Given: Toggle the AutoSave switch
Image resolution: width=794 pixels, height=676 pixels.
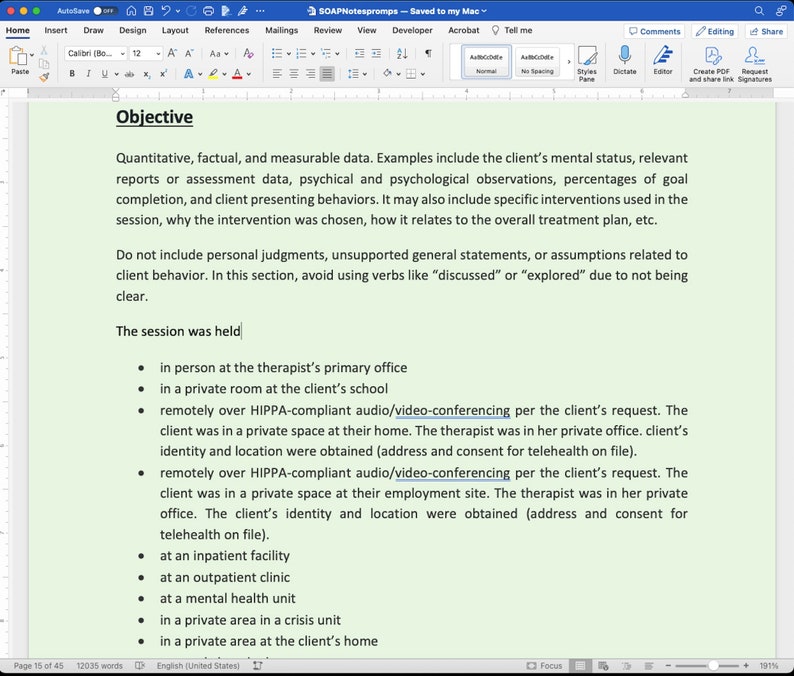Looking at the screenshot, I should click(x=105, y=11).
